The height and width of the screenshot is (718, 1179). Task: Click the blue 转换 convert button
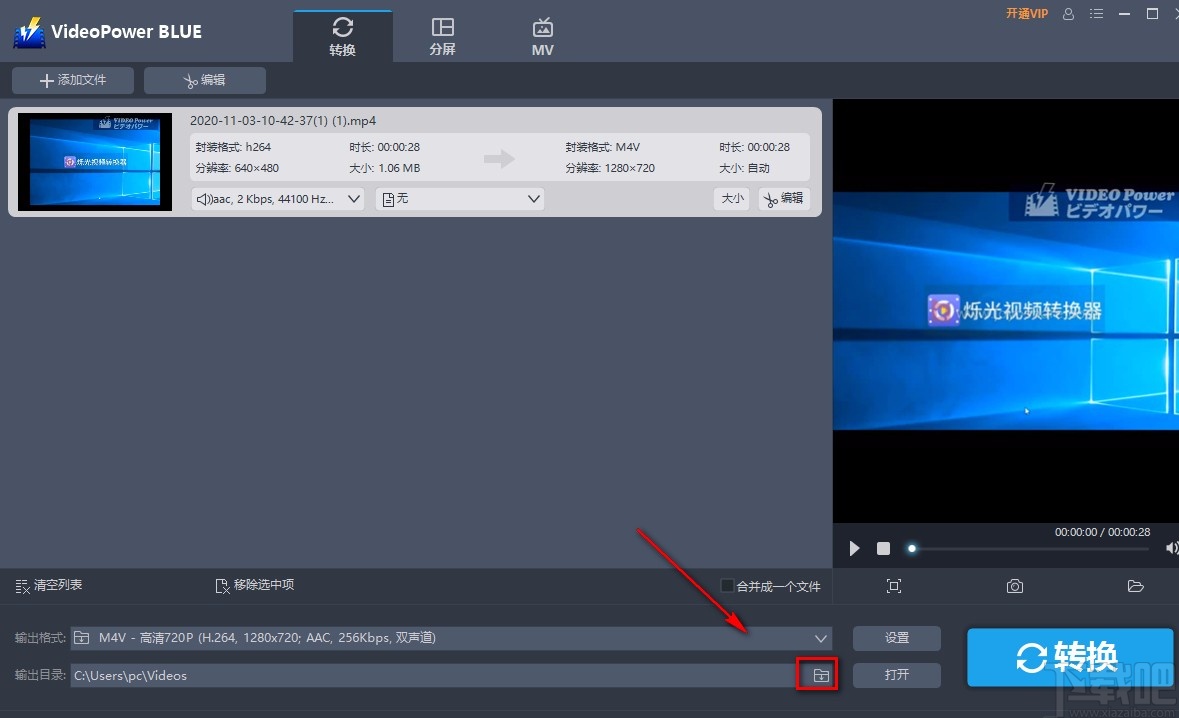[x=1069, y=657]
